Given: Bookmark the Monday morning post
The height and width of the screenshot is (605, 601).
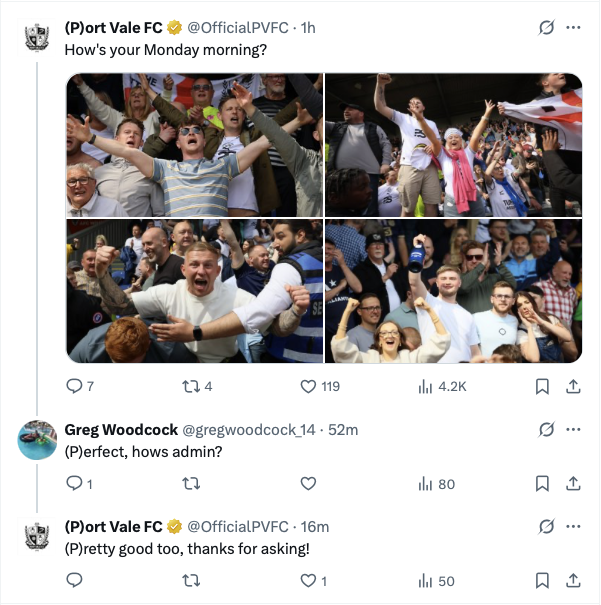Looking at the screenshot, I should click(x=542, y=386).
